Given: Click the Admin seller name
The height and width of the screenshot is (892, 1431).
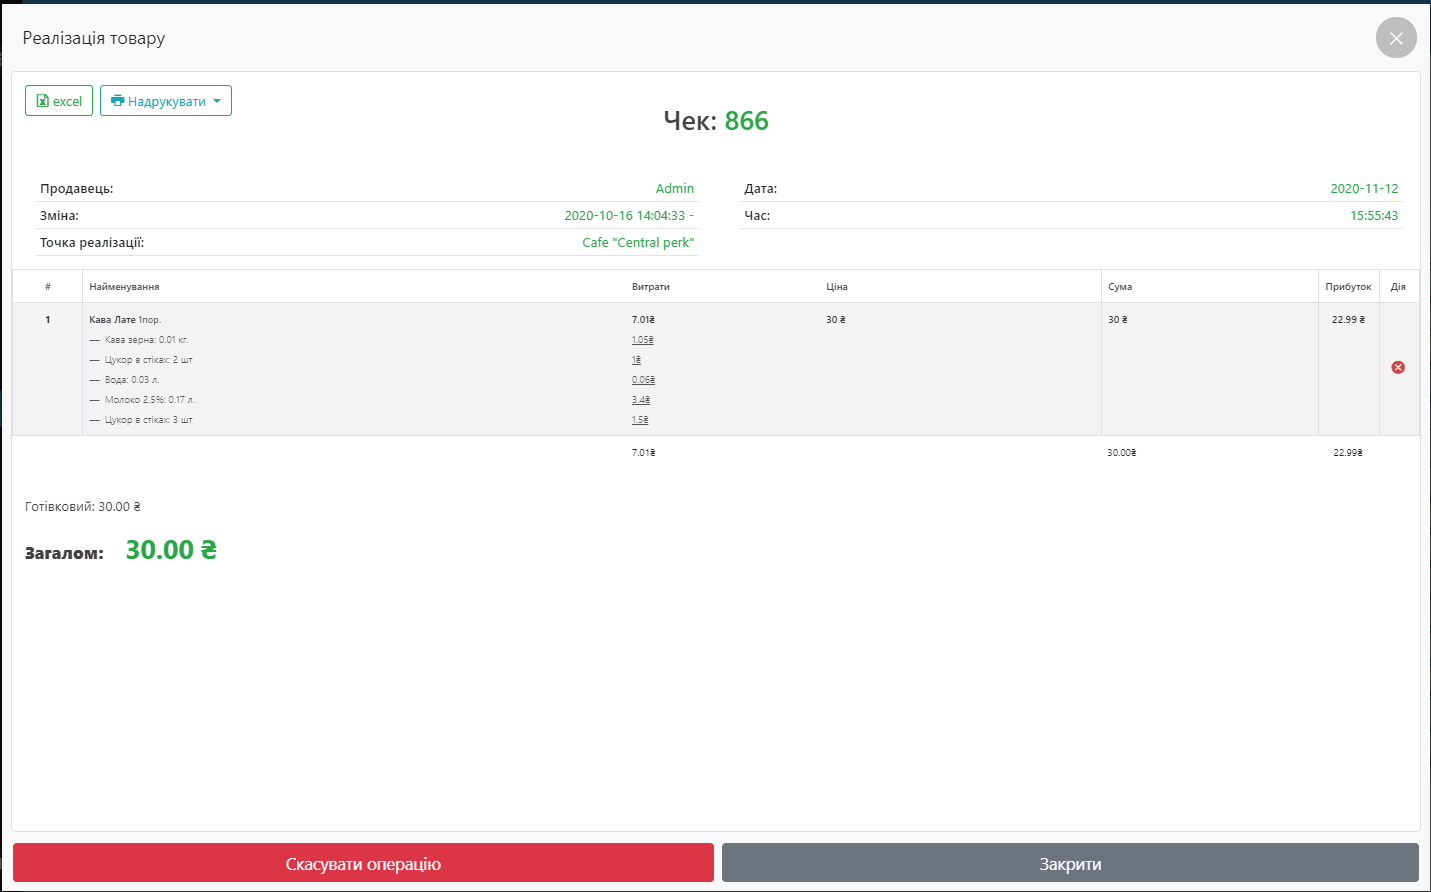Looking at the screenshot, I should point(674,189).
